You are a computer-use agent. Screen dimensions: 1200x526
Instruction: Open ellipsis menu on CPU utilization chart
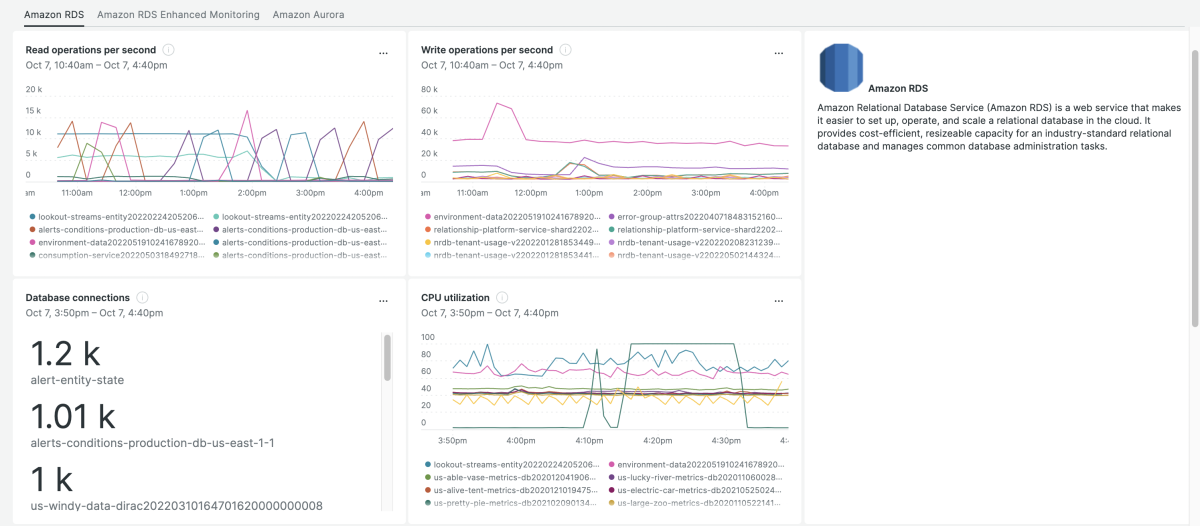(779, 300)
